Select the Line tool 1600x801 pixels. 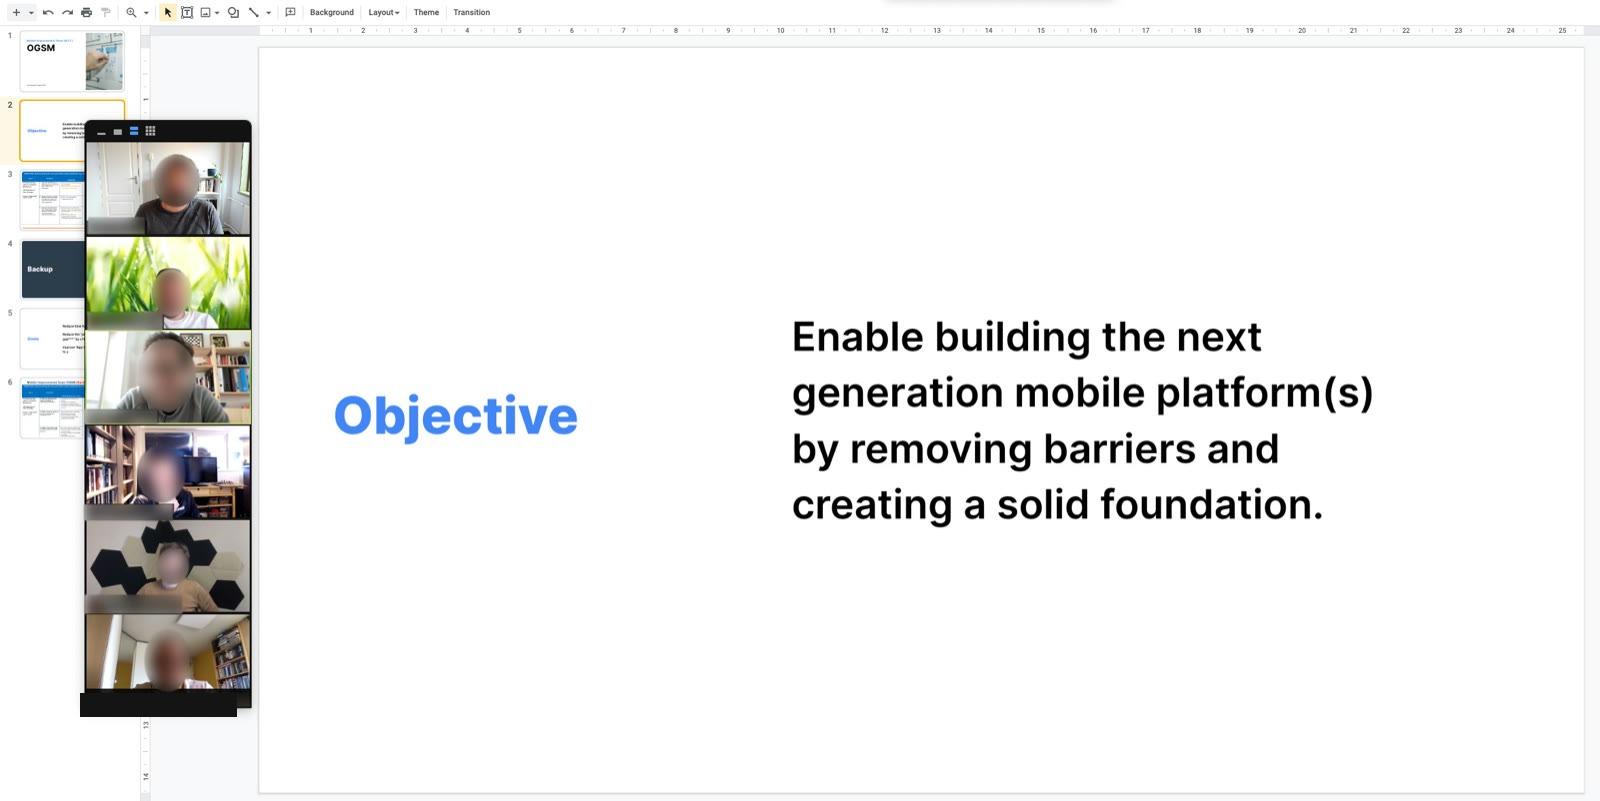254,12
